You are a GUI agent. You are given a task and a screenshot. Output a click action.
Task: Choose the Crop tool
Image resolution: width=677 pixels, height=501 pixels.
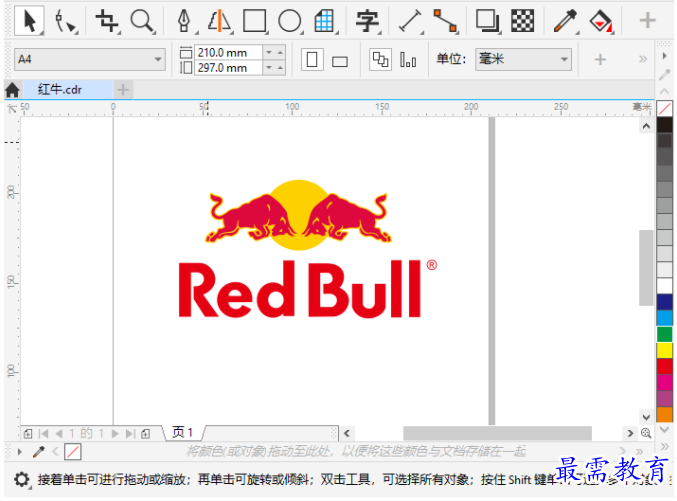[x=107, y=21]
